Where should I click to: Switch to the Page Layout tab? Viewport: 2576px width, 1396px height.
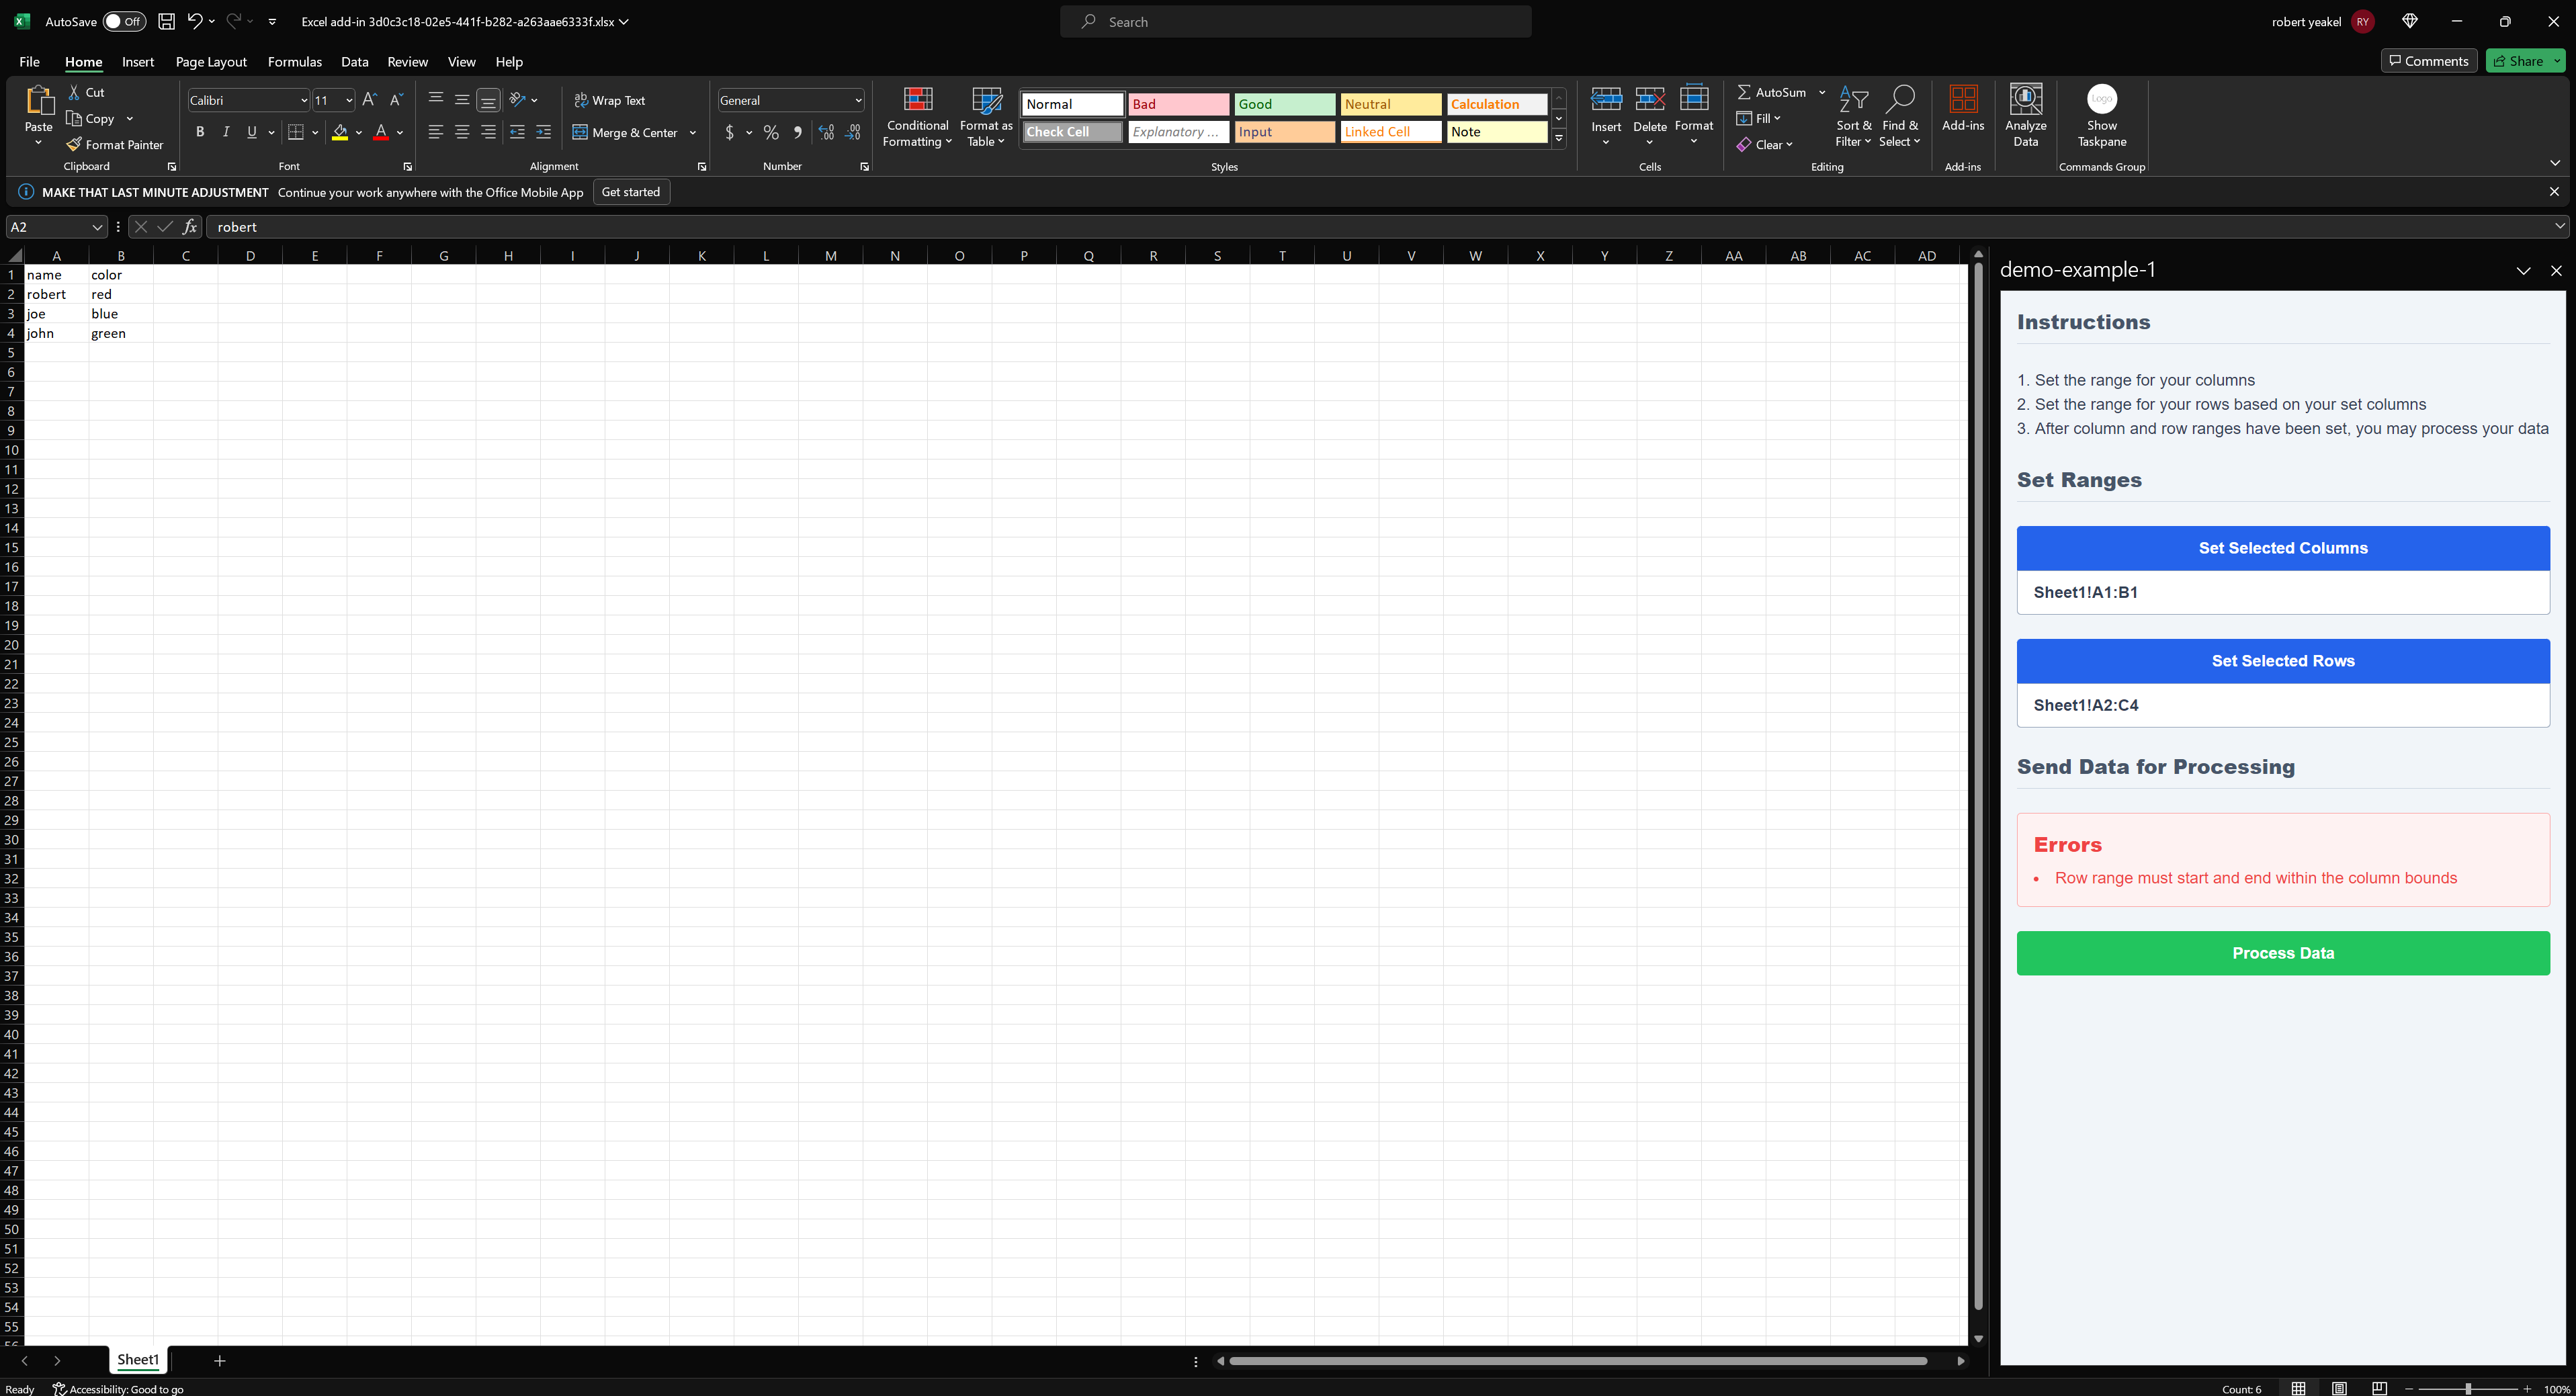tap(211, 62)
